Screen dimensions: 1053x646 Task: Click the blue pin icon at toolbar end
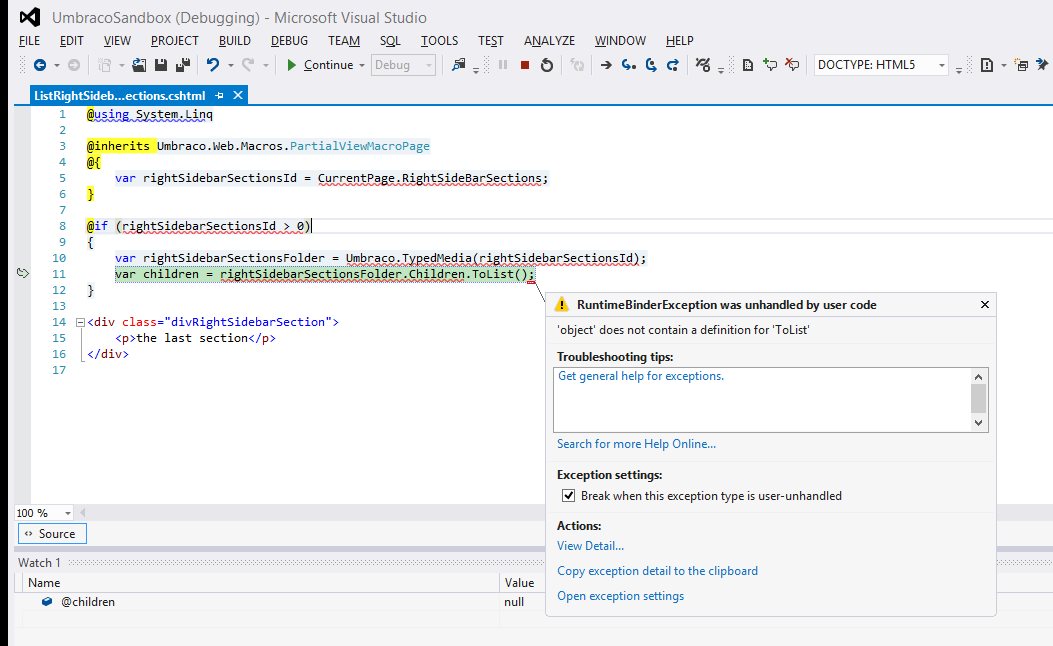(1042, 64)
